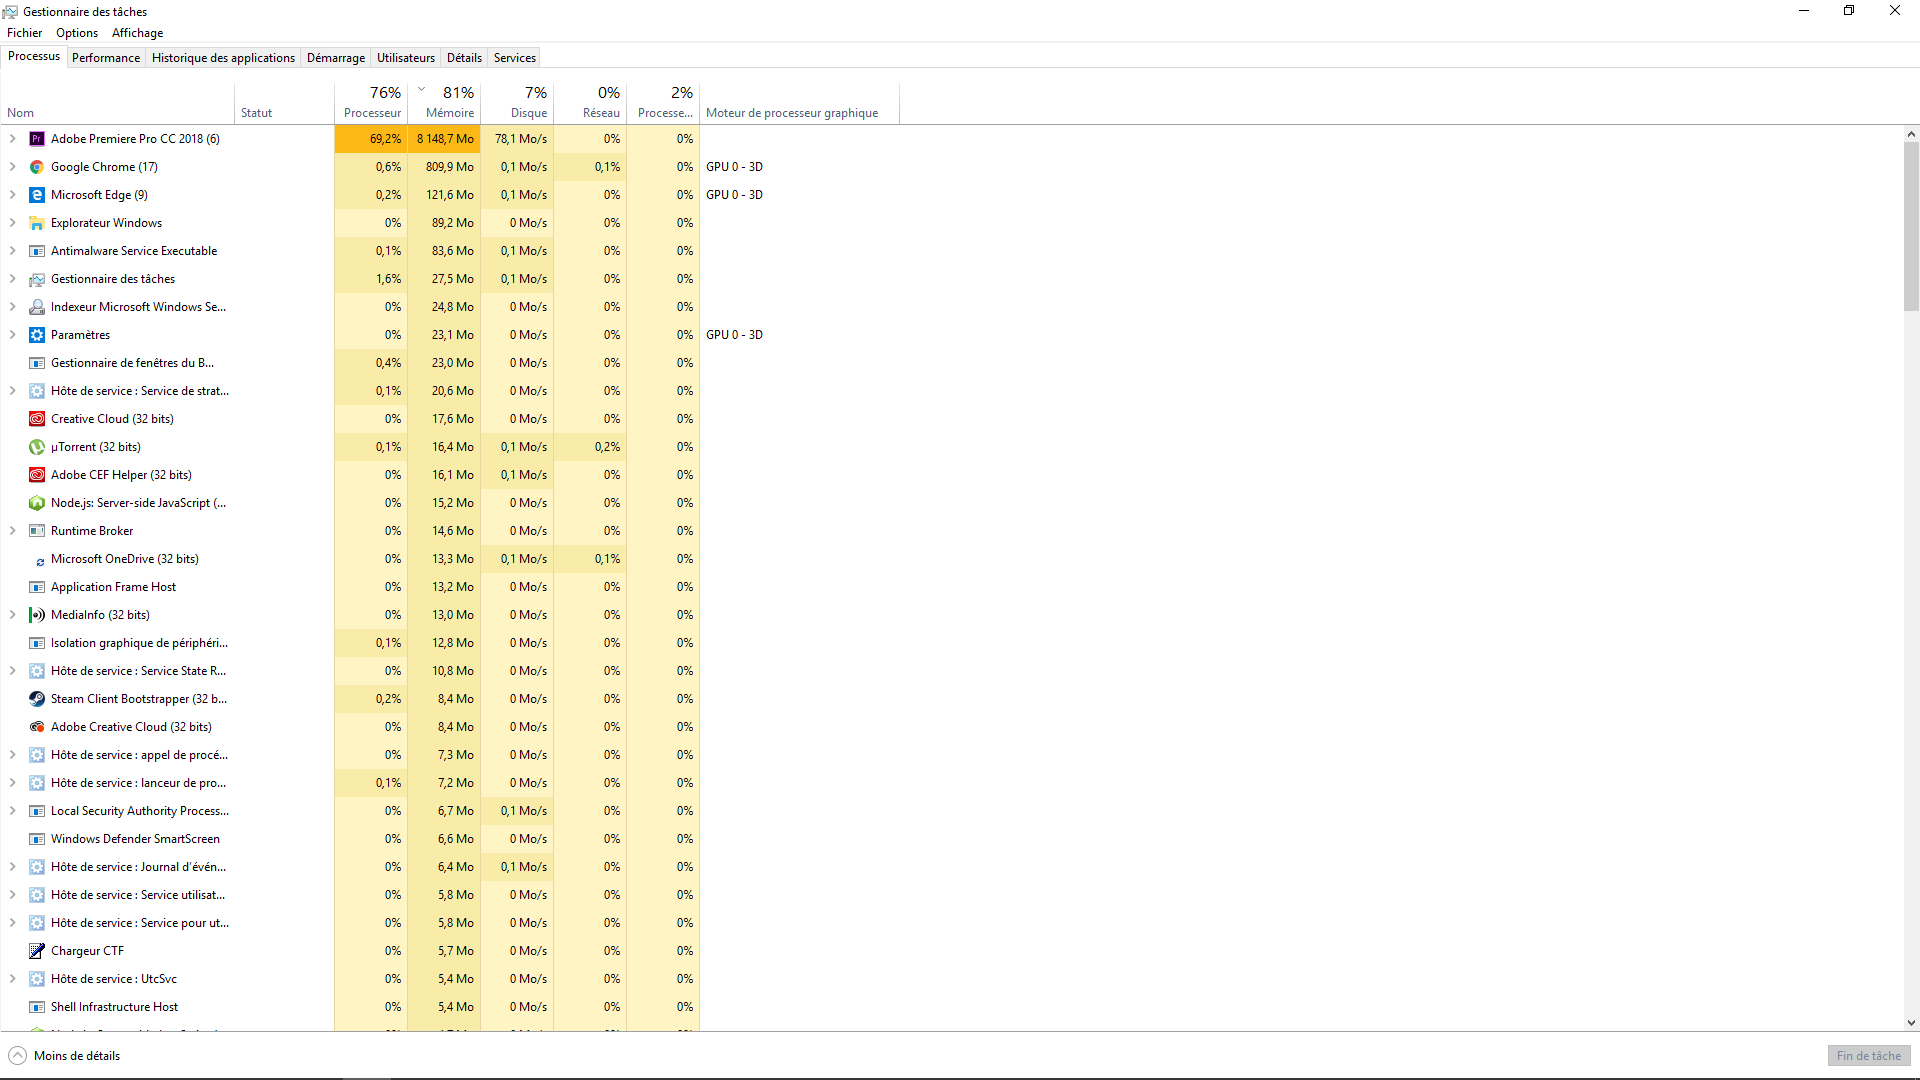Image resolution: width=1920 pixels, height=1080 pixels.
Task: Click the Microsoft Edge process icon
Action: (x=37, y=195)
